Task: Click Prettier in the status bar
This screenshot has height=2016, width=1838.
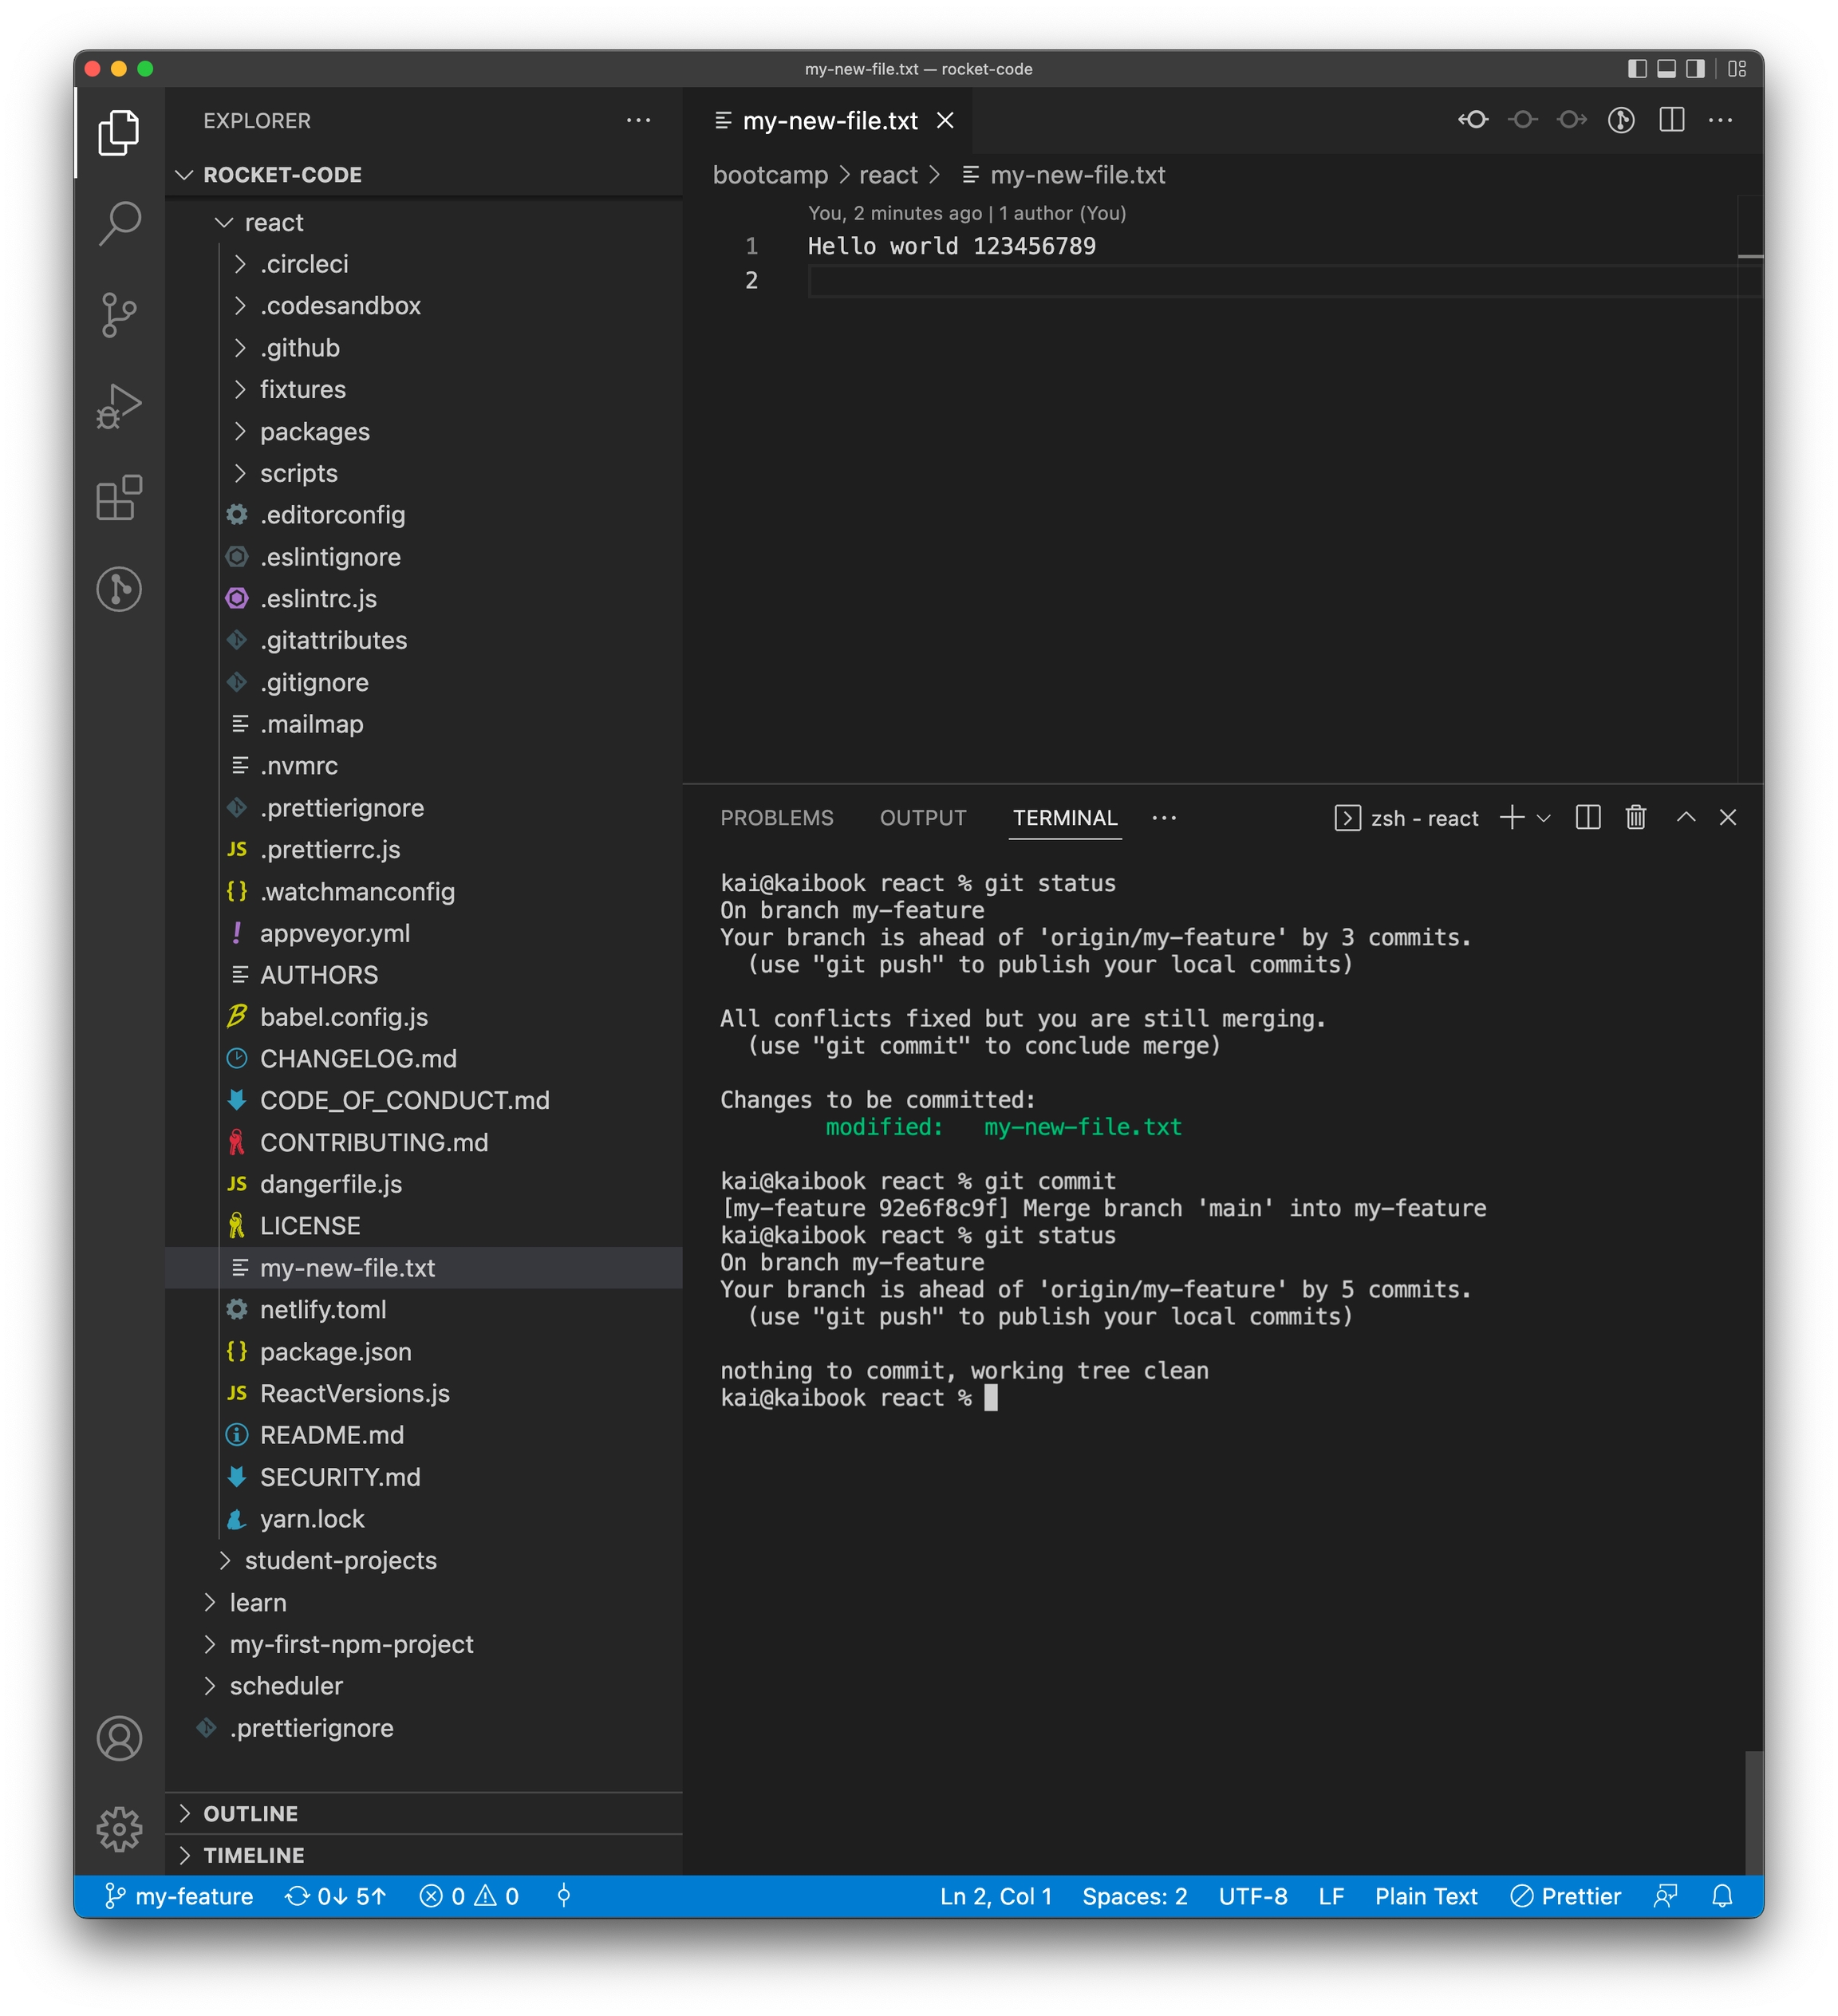Action: [x=1565, y=1897]
